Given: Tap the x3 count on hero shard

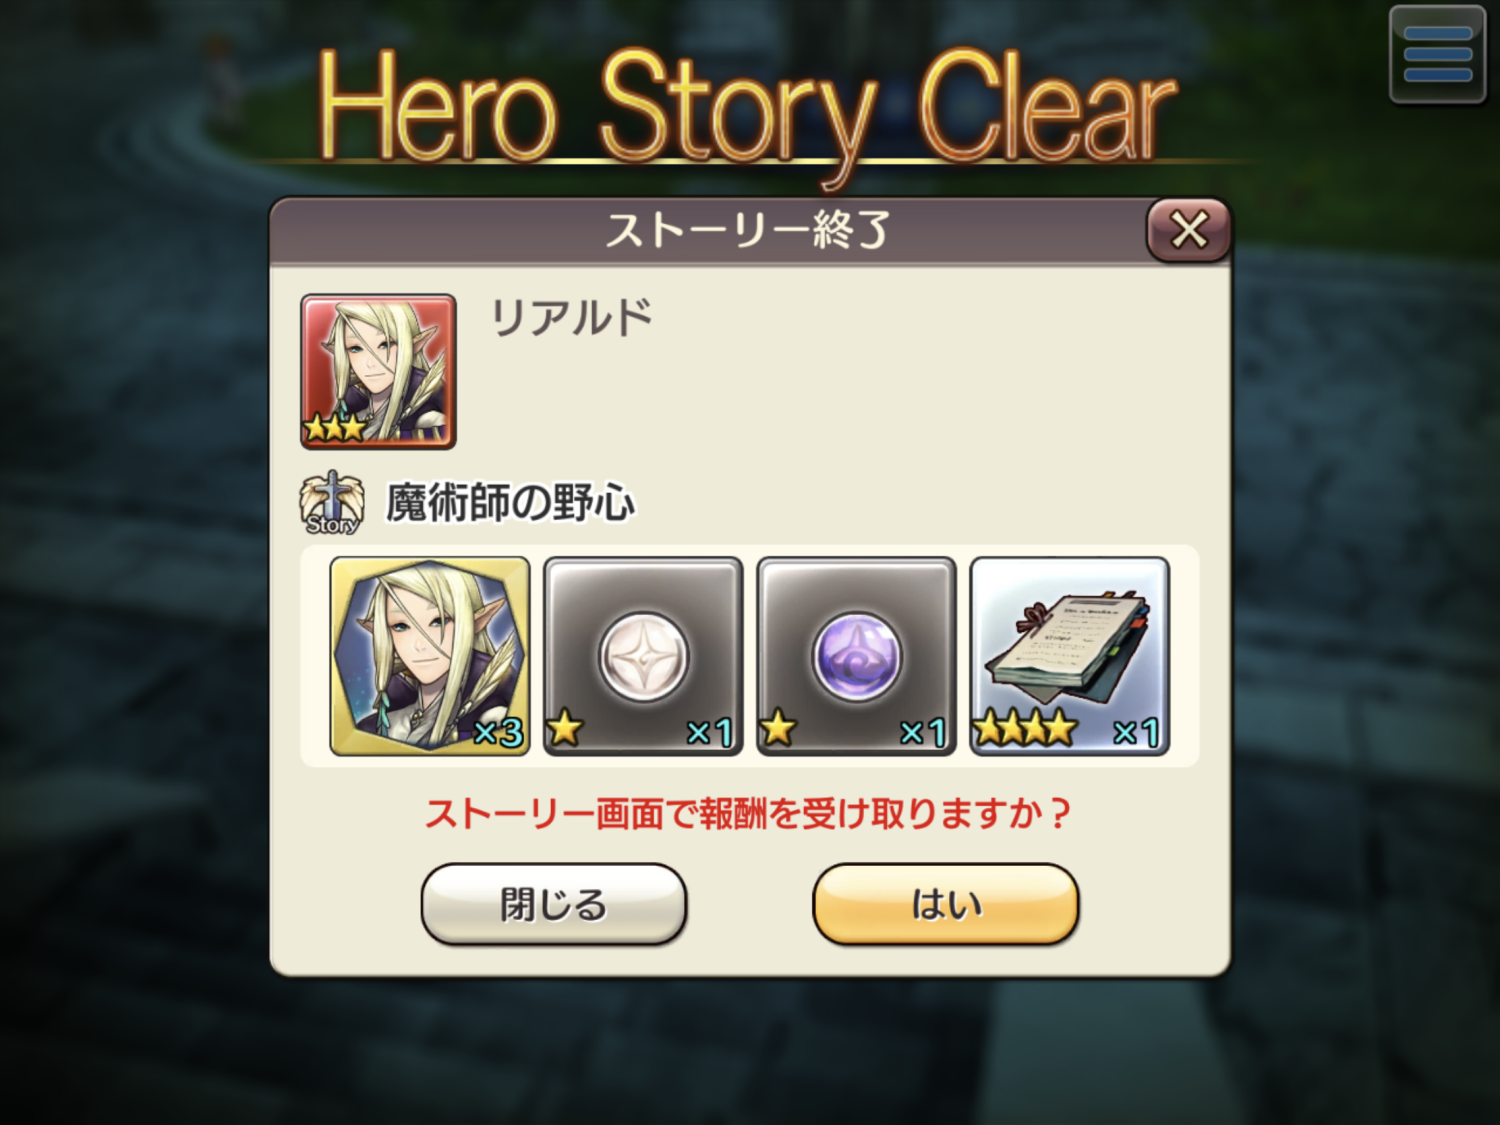Looking at the screenshot, I should pyautogui.click(x=499, y=733).
